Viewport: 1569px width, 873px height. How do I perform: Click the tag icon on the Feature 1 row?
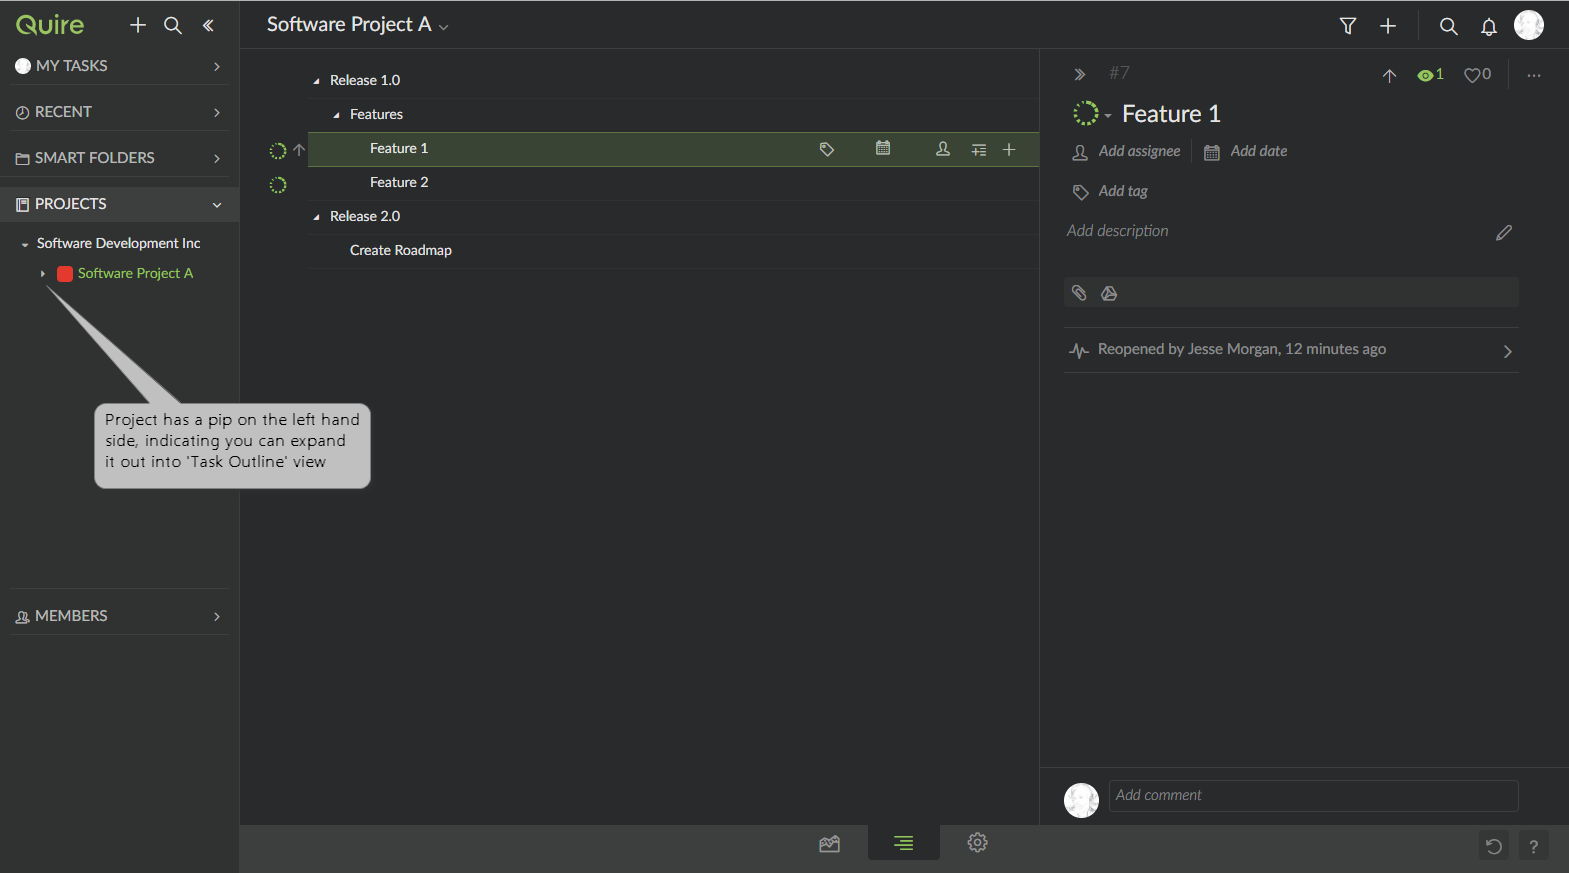pyautogui.click(x=827, y=149)
